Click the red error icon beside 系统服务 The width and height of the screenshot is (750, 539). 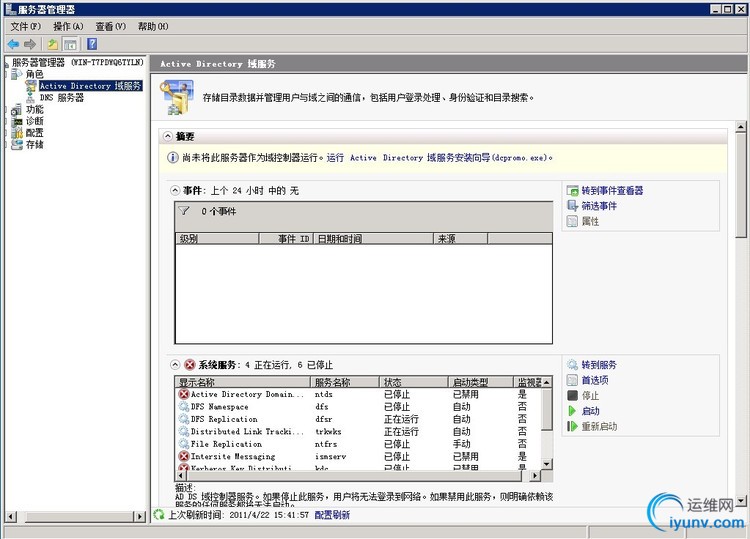(x=190, y=365)
